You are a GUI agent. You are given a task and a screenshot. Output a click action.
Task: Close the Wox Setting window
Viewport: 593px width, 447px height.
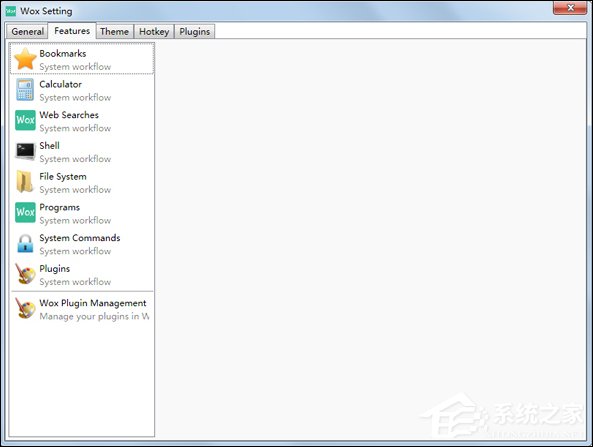click(570, 8)
